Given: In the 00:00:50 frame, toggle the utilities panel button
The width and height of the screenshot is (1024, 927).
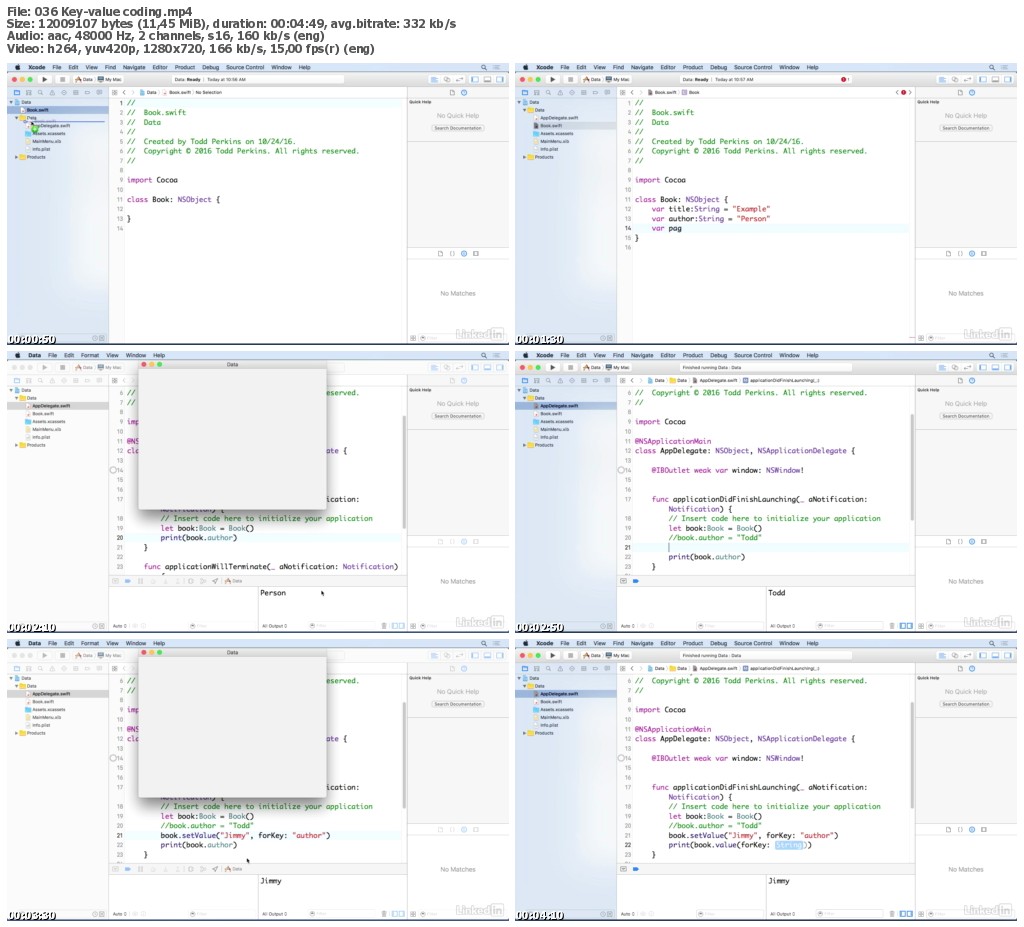Looking at the screenshot, I should [x=500, y=80].
